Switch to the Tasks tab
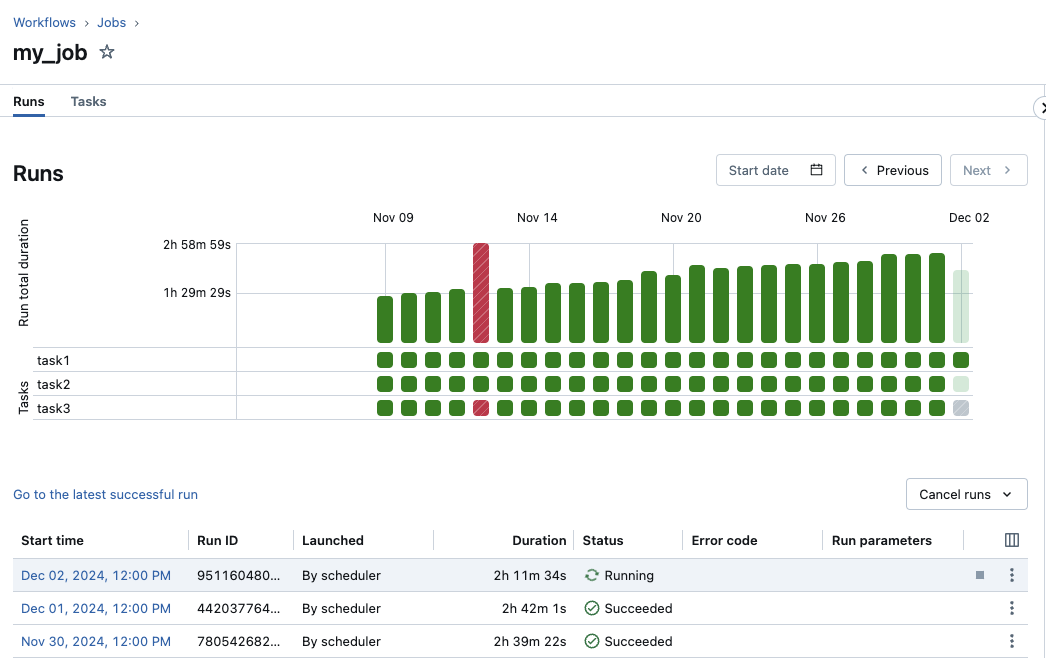1046x658 pixels. [x=88, y=101]
